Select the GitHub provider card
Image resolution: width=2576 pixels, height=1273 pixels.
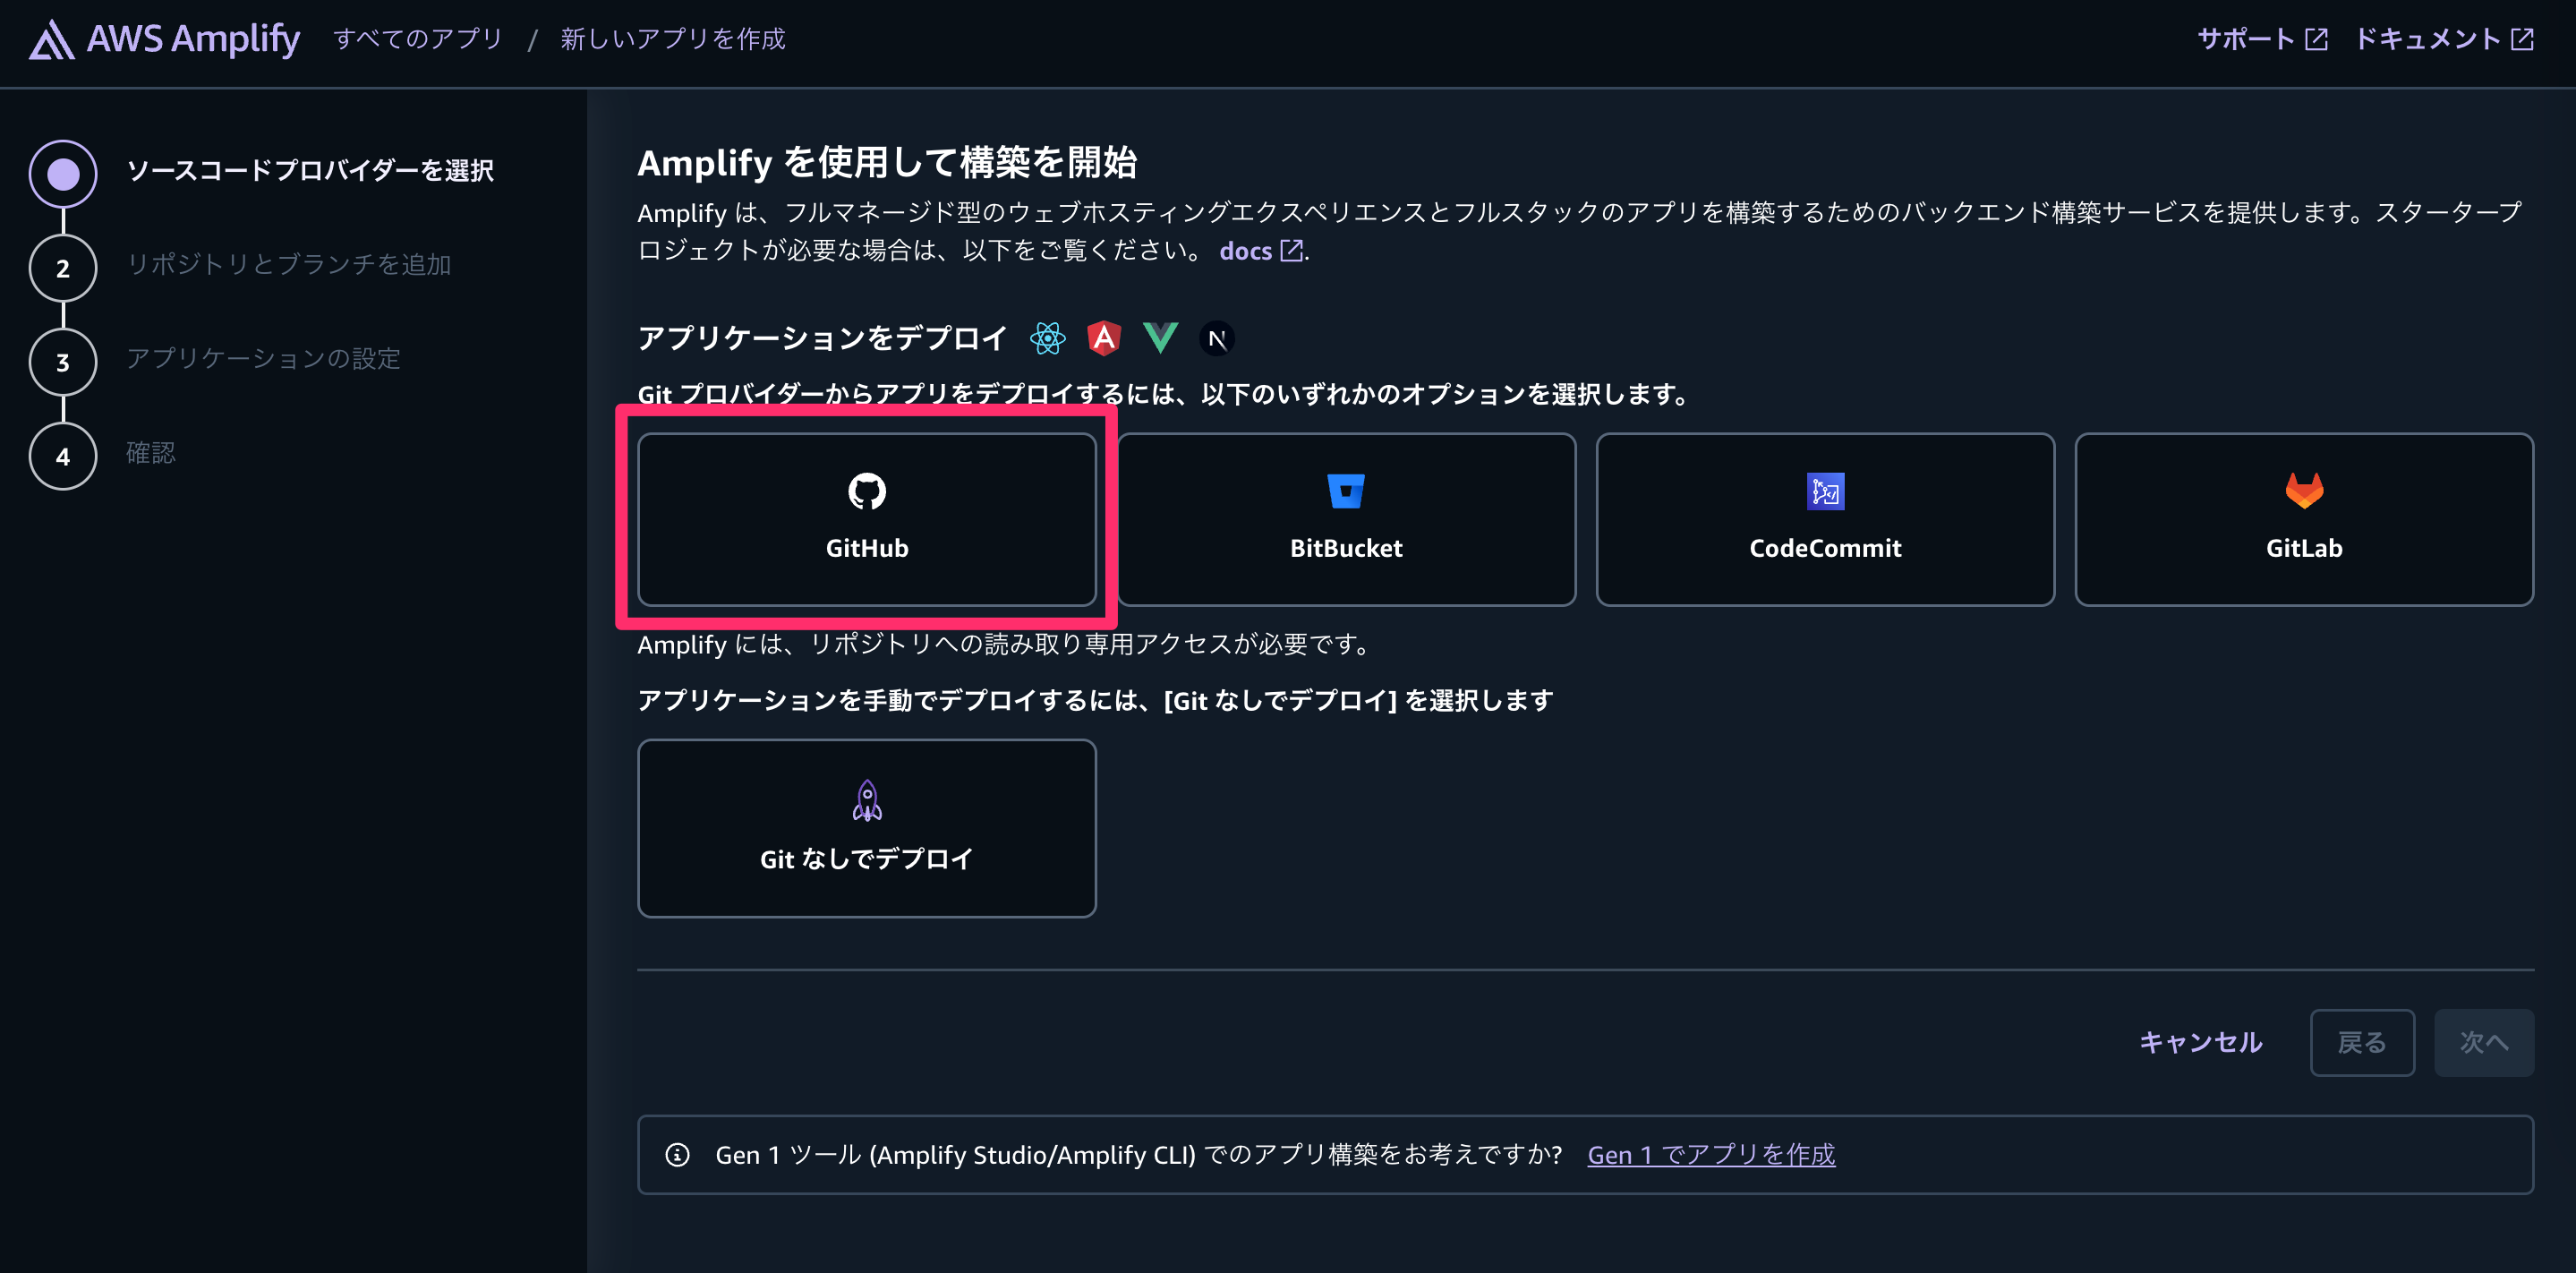coord(867,519)
